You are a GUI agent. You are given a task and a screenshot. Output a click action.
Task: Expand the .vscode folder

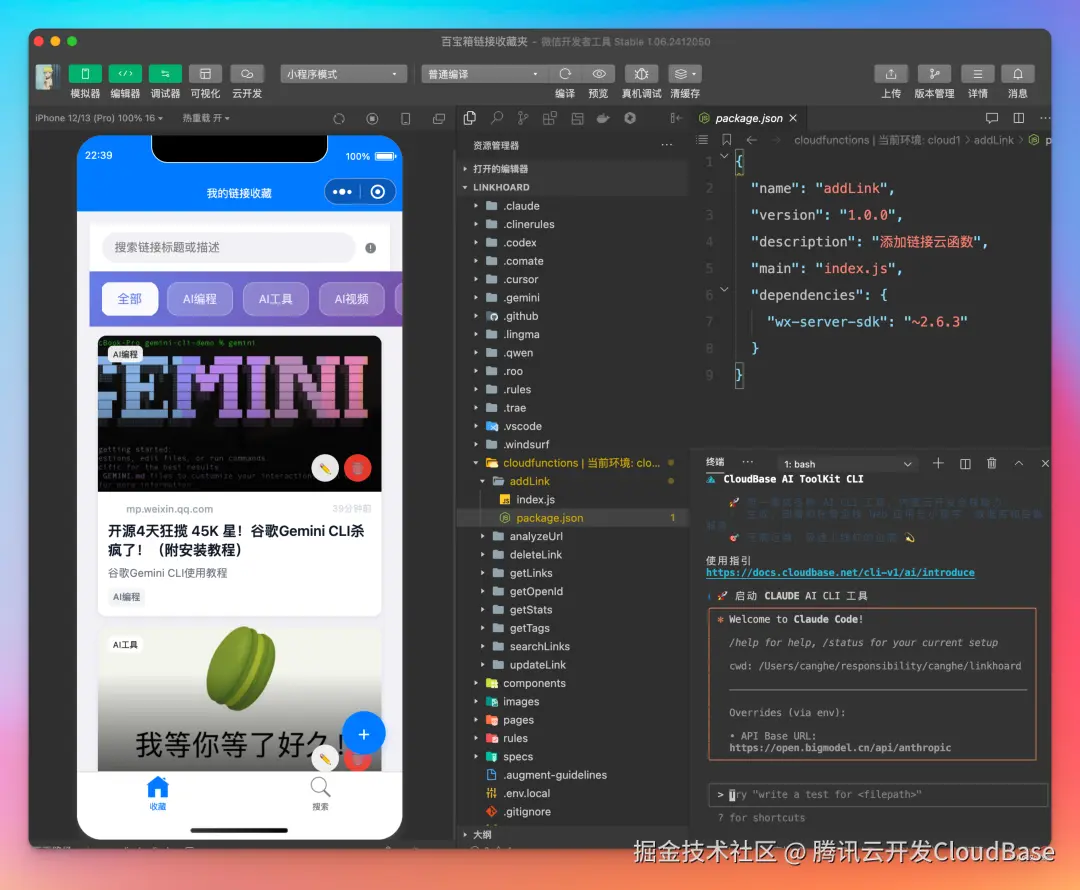coord(572,426)
